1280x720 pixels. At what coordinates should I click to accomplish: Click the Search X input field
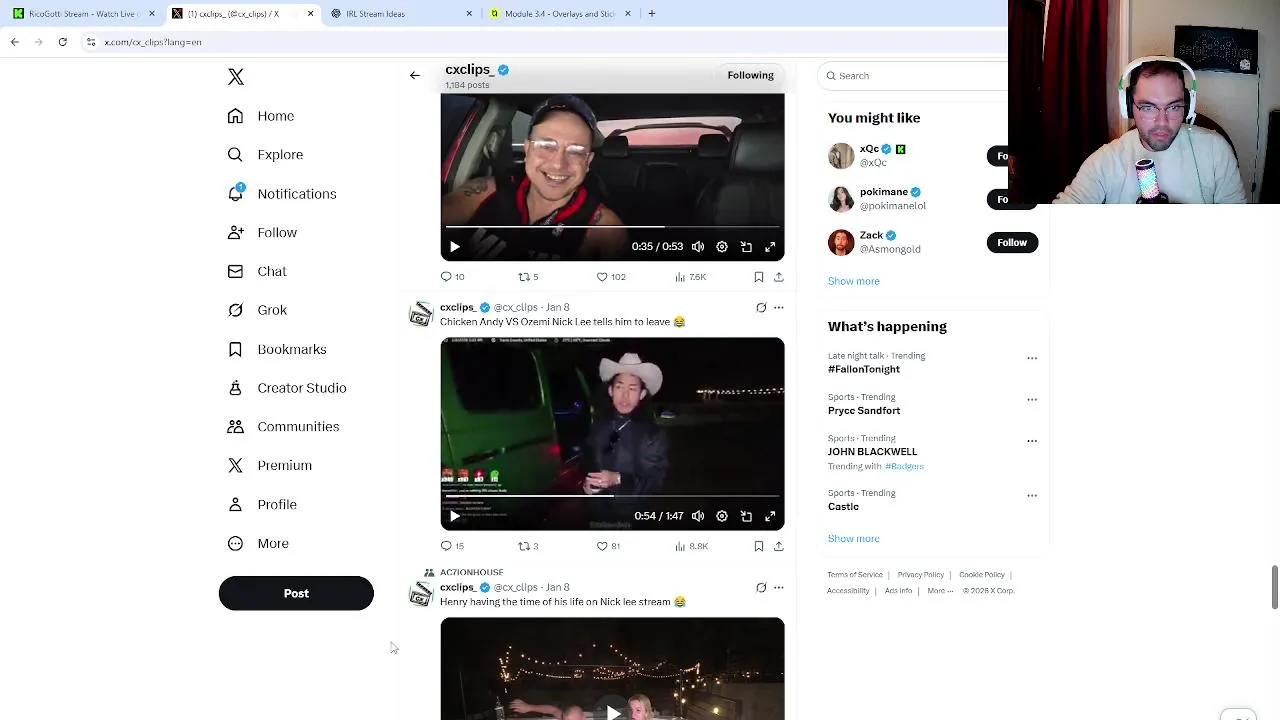coord(915,76)
